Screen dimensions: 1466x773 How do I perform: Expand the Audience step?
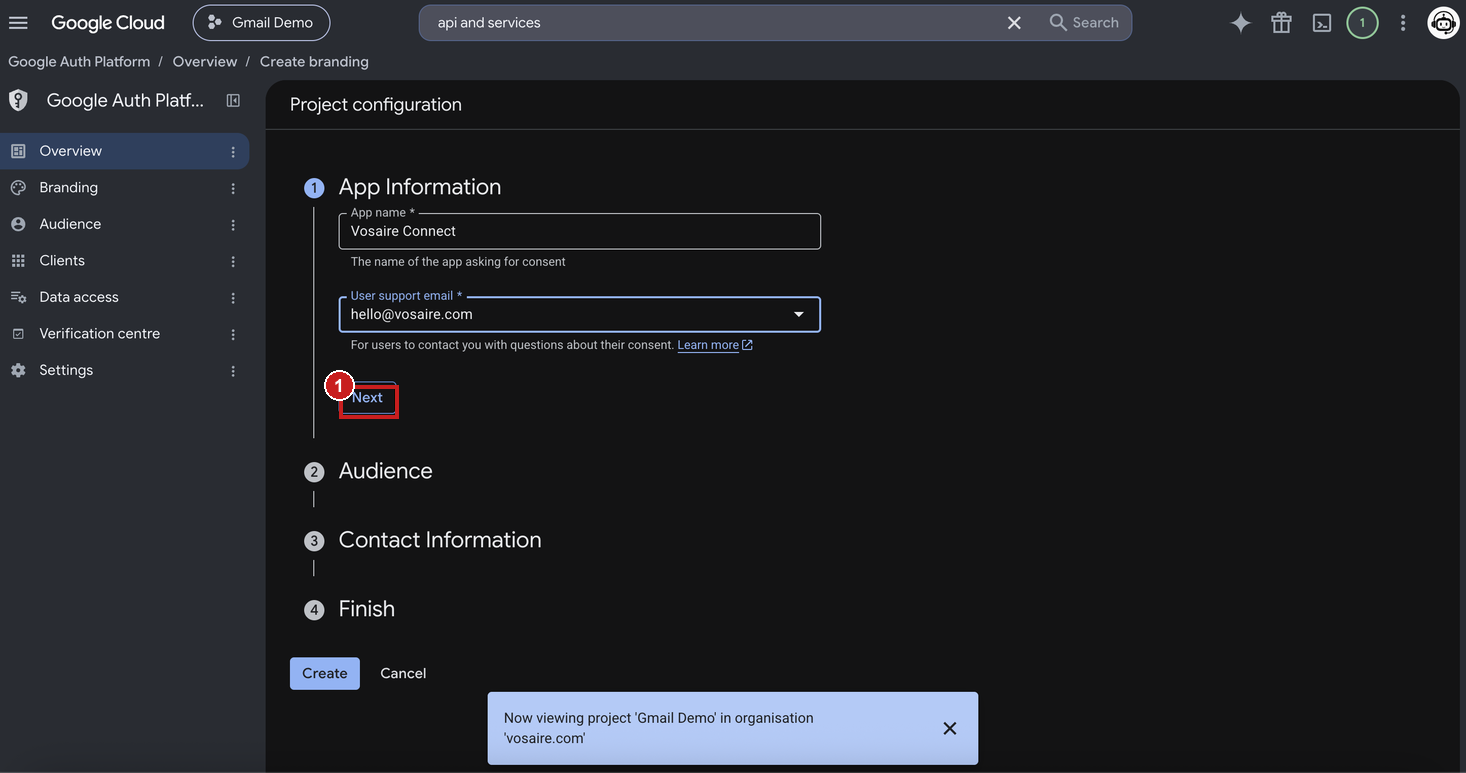click(386, 471)
